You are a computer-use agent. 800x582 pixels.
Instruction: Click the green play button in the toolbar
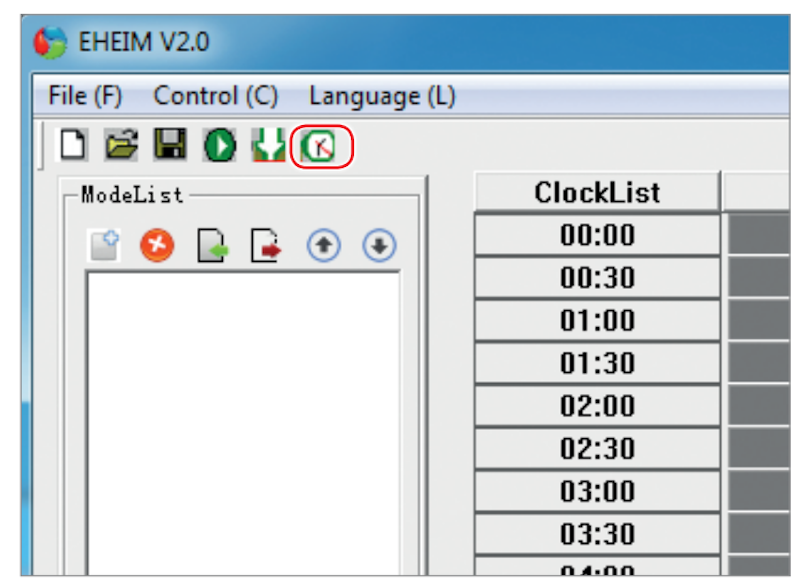[x=220, y=145]
